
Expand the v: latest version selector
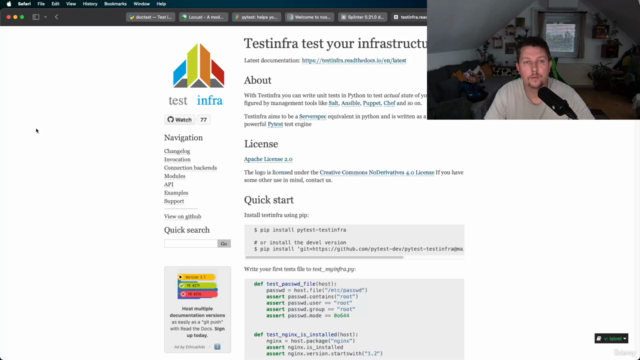coord(611,338)
